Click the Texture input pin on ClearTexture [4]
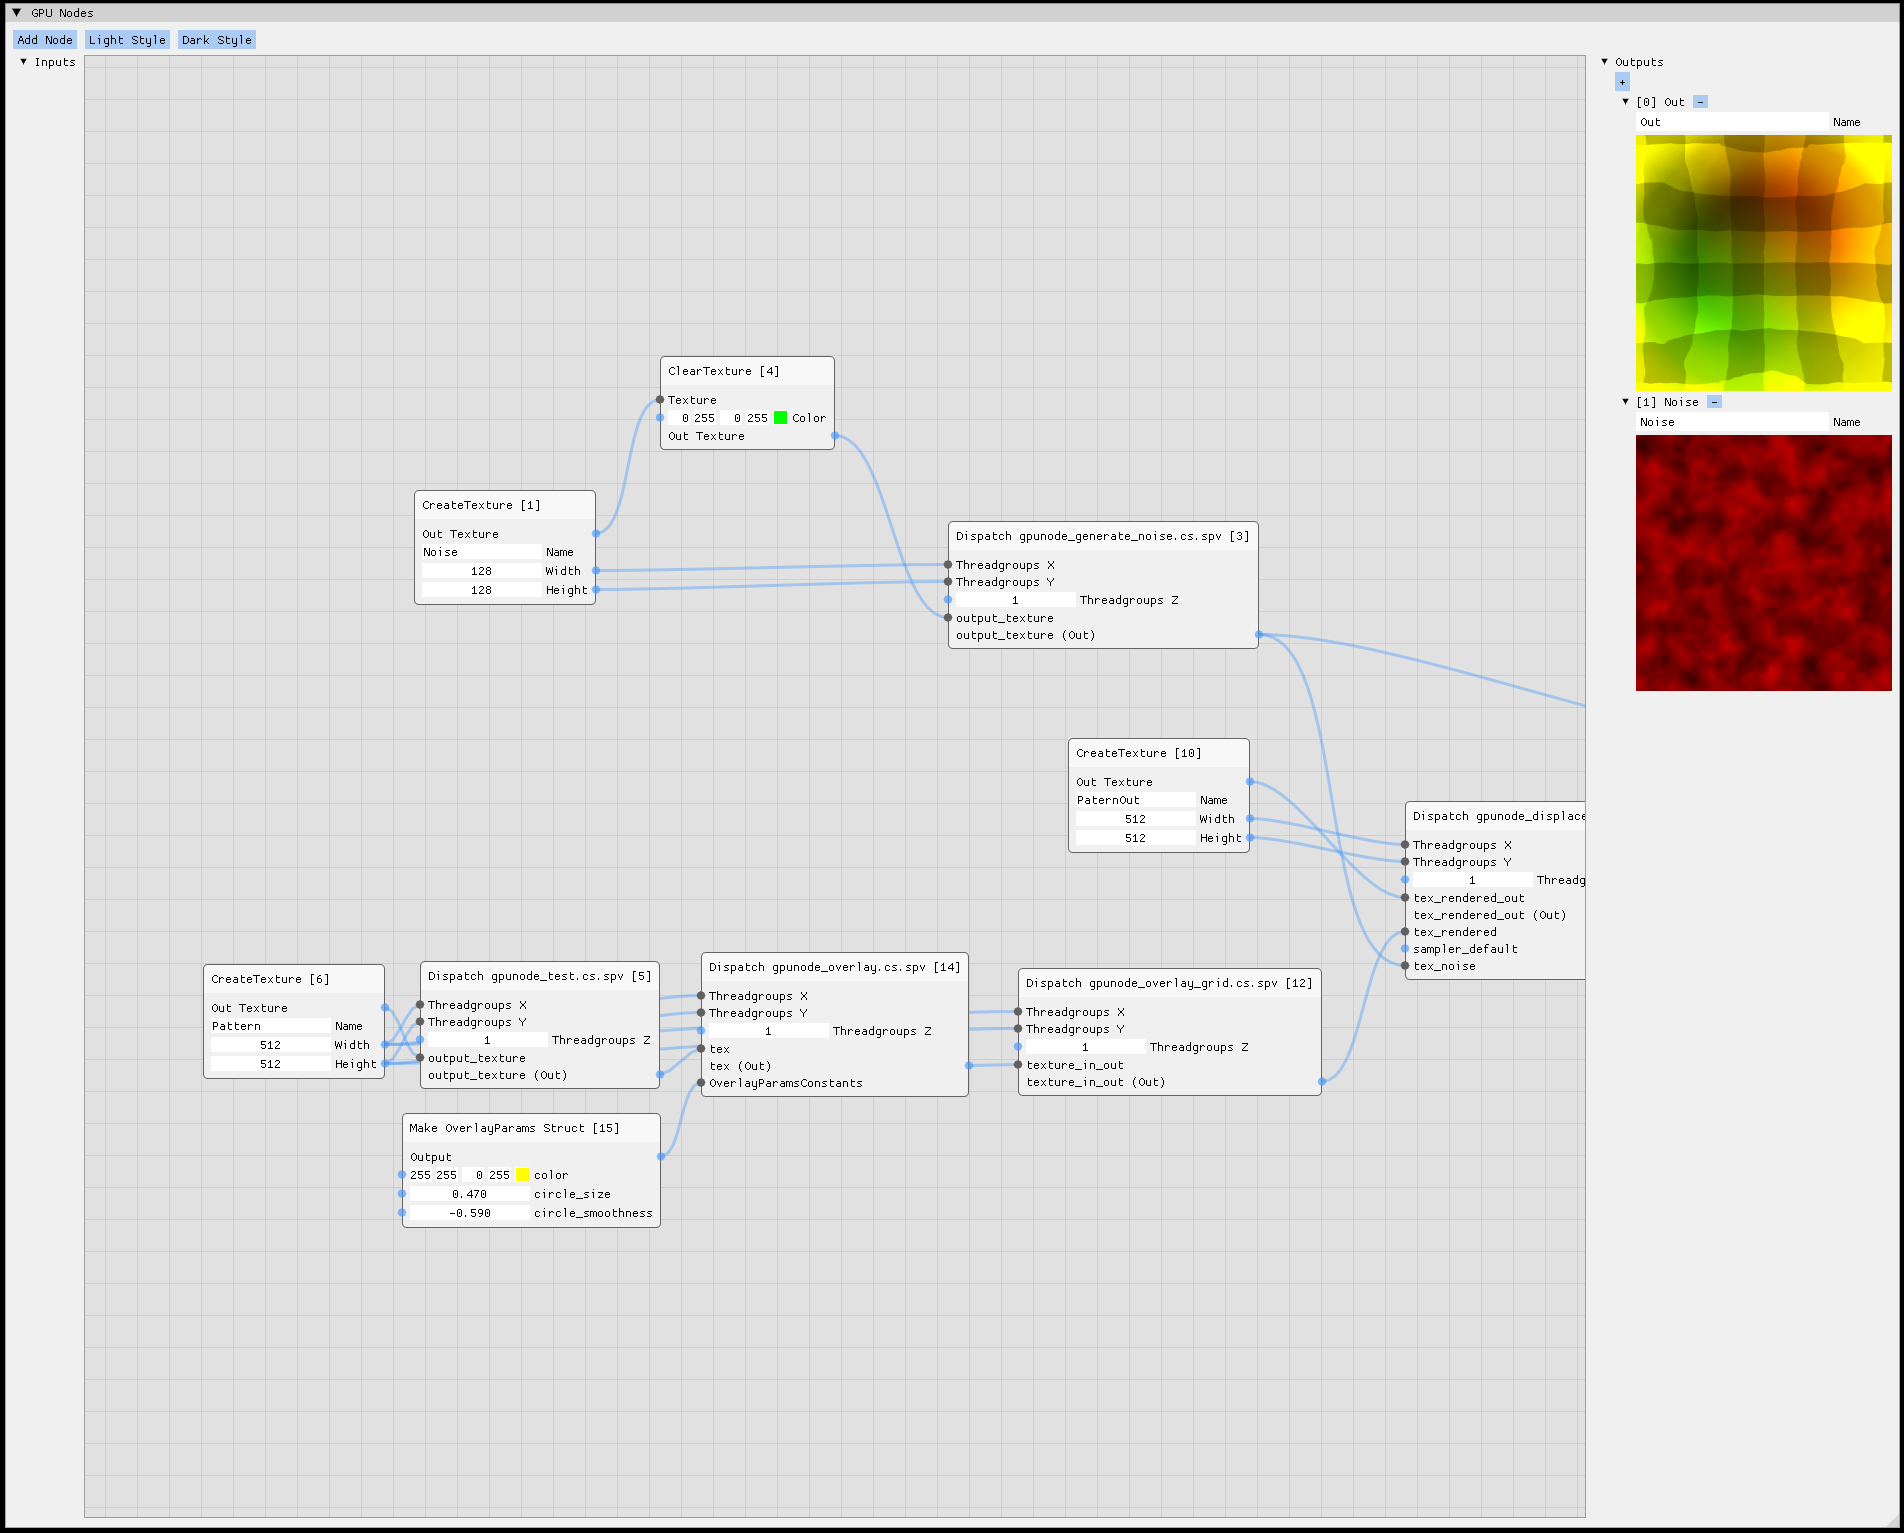This screenshot has width=1904, height=1533. [660, 400]
